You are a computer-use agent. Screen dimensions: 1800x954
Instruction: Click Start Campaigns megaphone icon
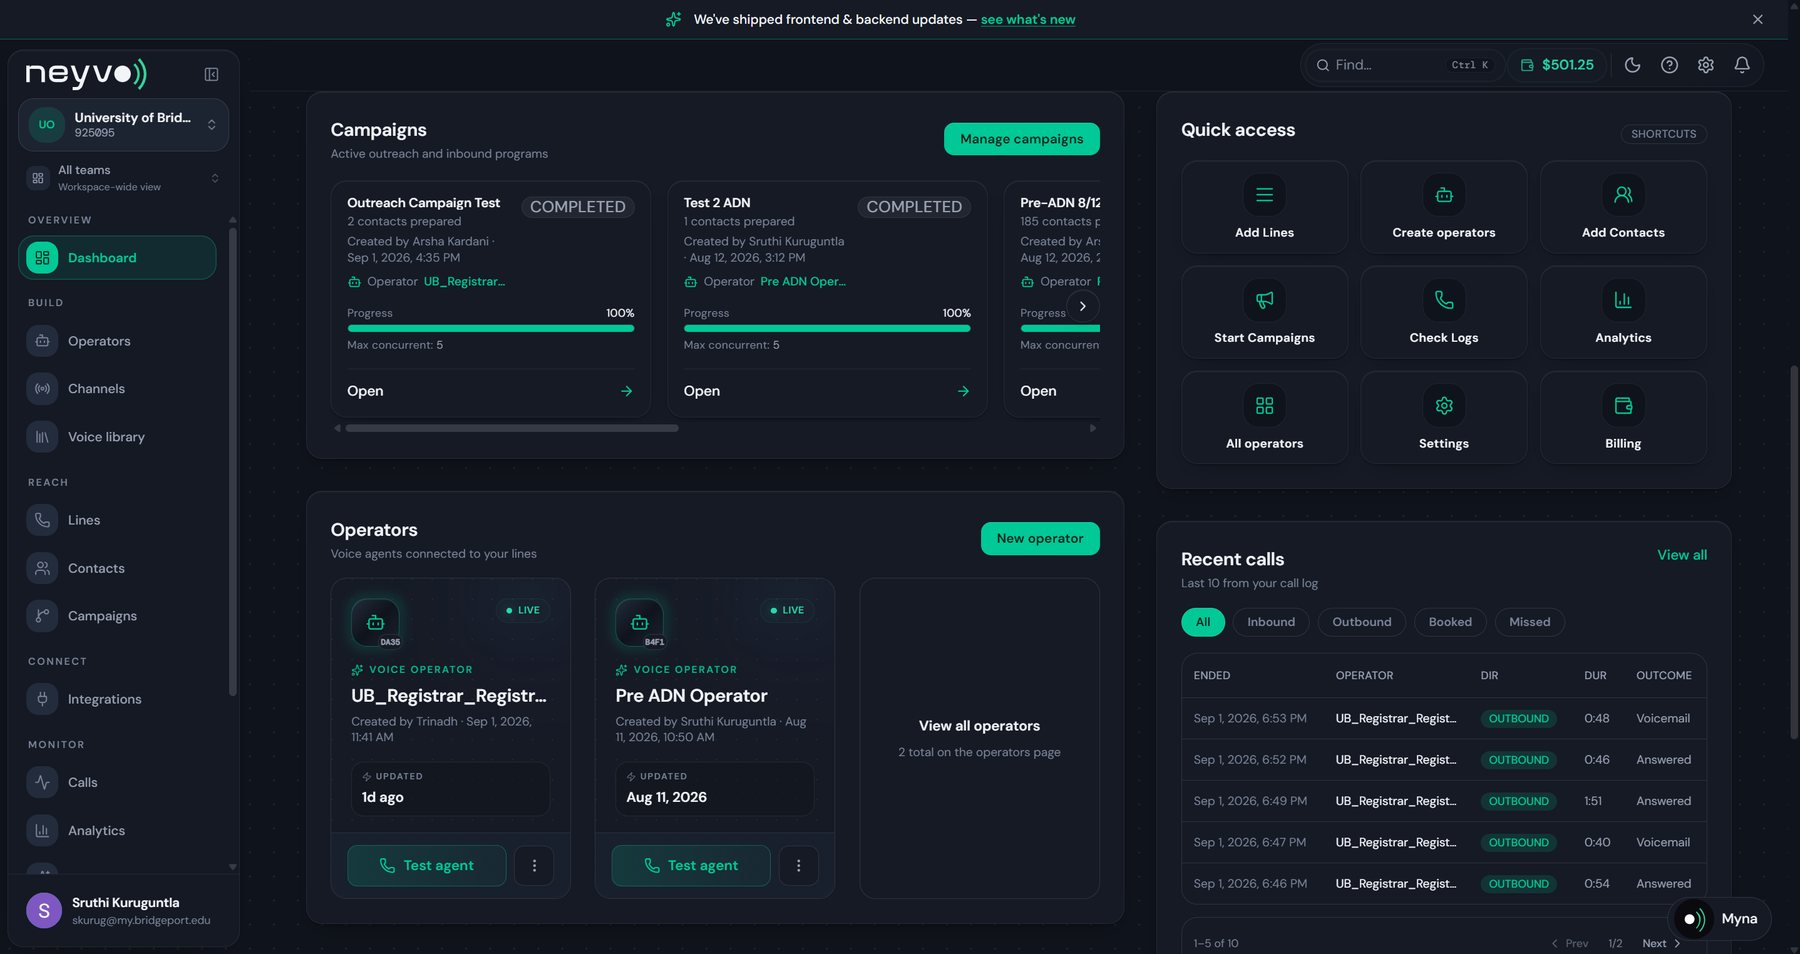pos(1264,300)
